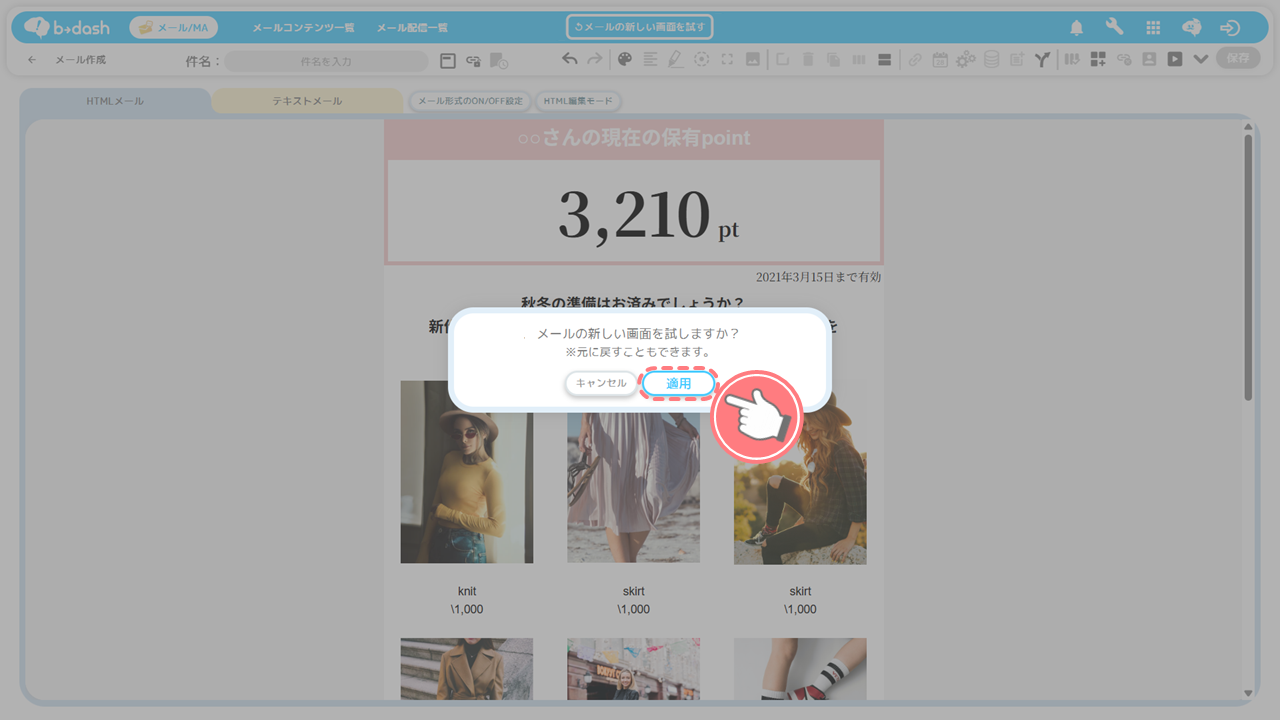Open the apps grid icon
This screenshot has width=1280, height=720.
[1153, 27]
